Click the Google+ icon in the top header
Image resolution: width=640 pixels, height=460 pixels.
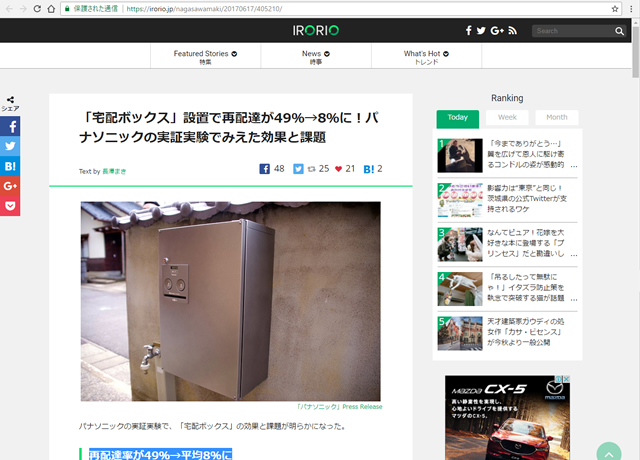[497, 31]
